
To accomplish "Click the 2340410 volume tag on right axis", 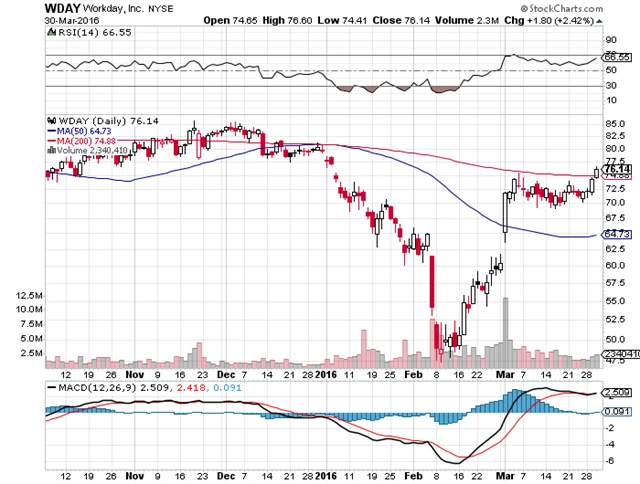I will point(620,354).
